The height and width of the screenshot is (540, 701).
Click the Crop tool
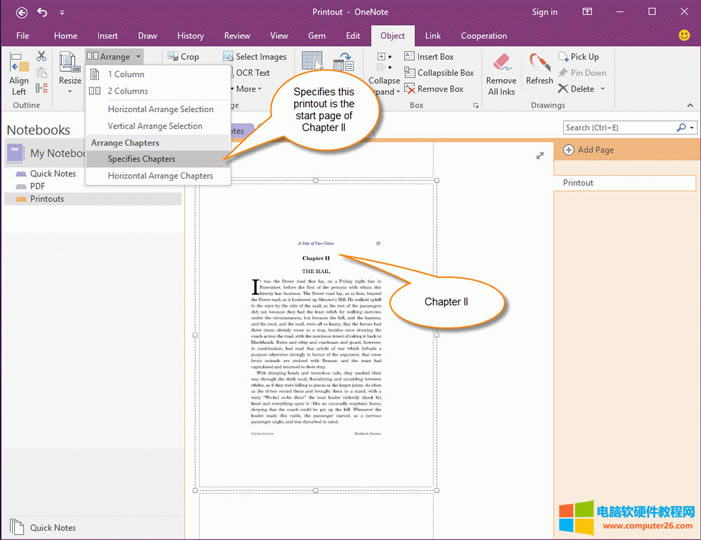coord(182,57)
